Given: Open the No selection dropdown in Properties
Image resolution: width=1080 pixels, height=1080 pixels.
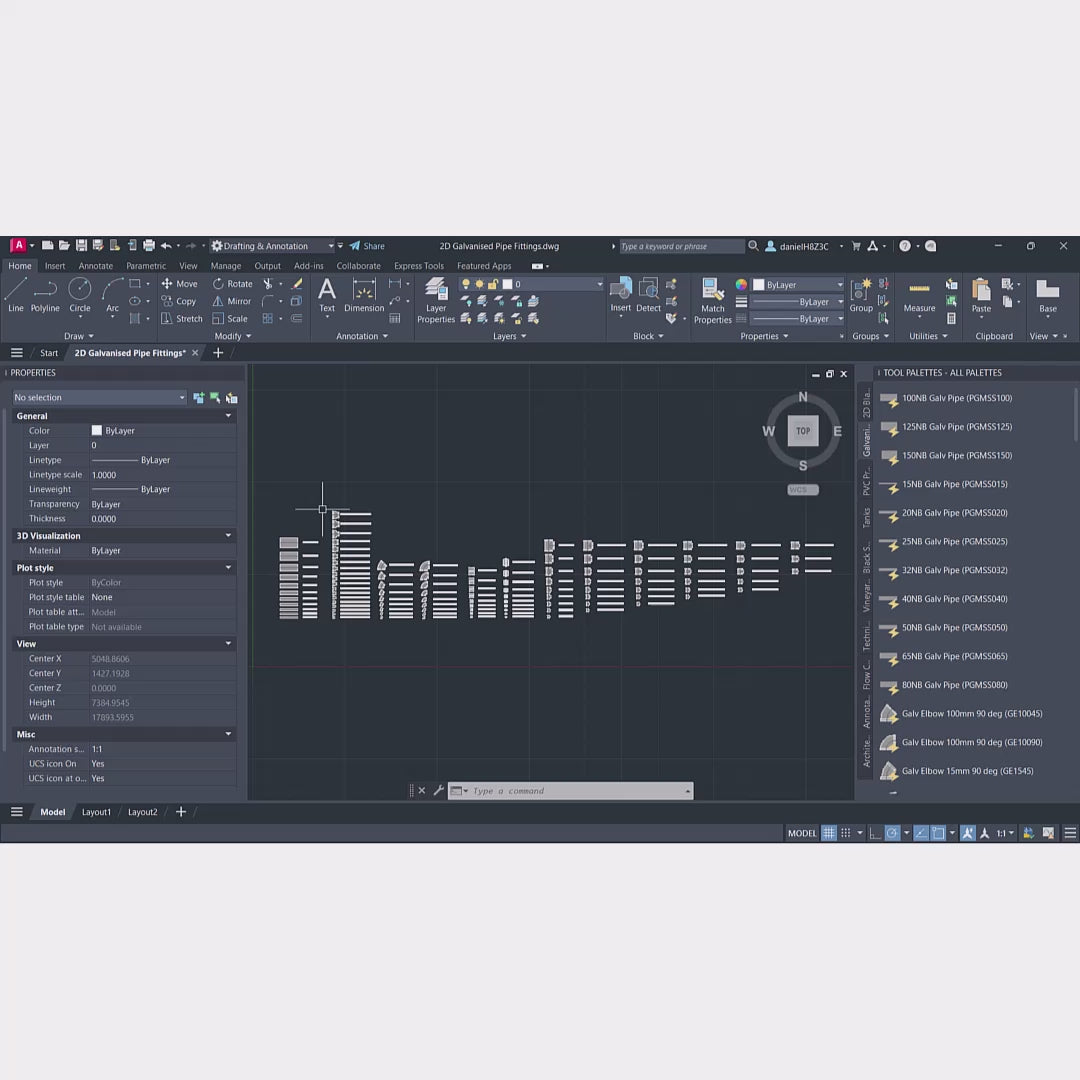Looking at the screenshot, I should (x=99, y=398).
